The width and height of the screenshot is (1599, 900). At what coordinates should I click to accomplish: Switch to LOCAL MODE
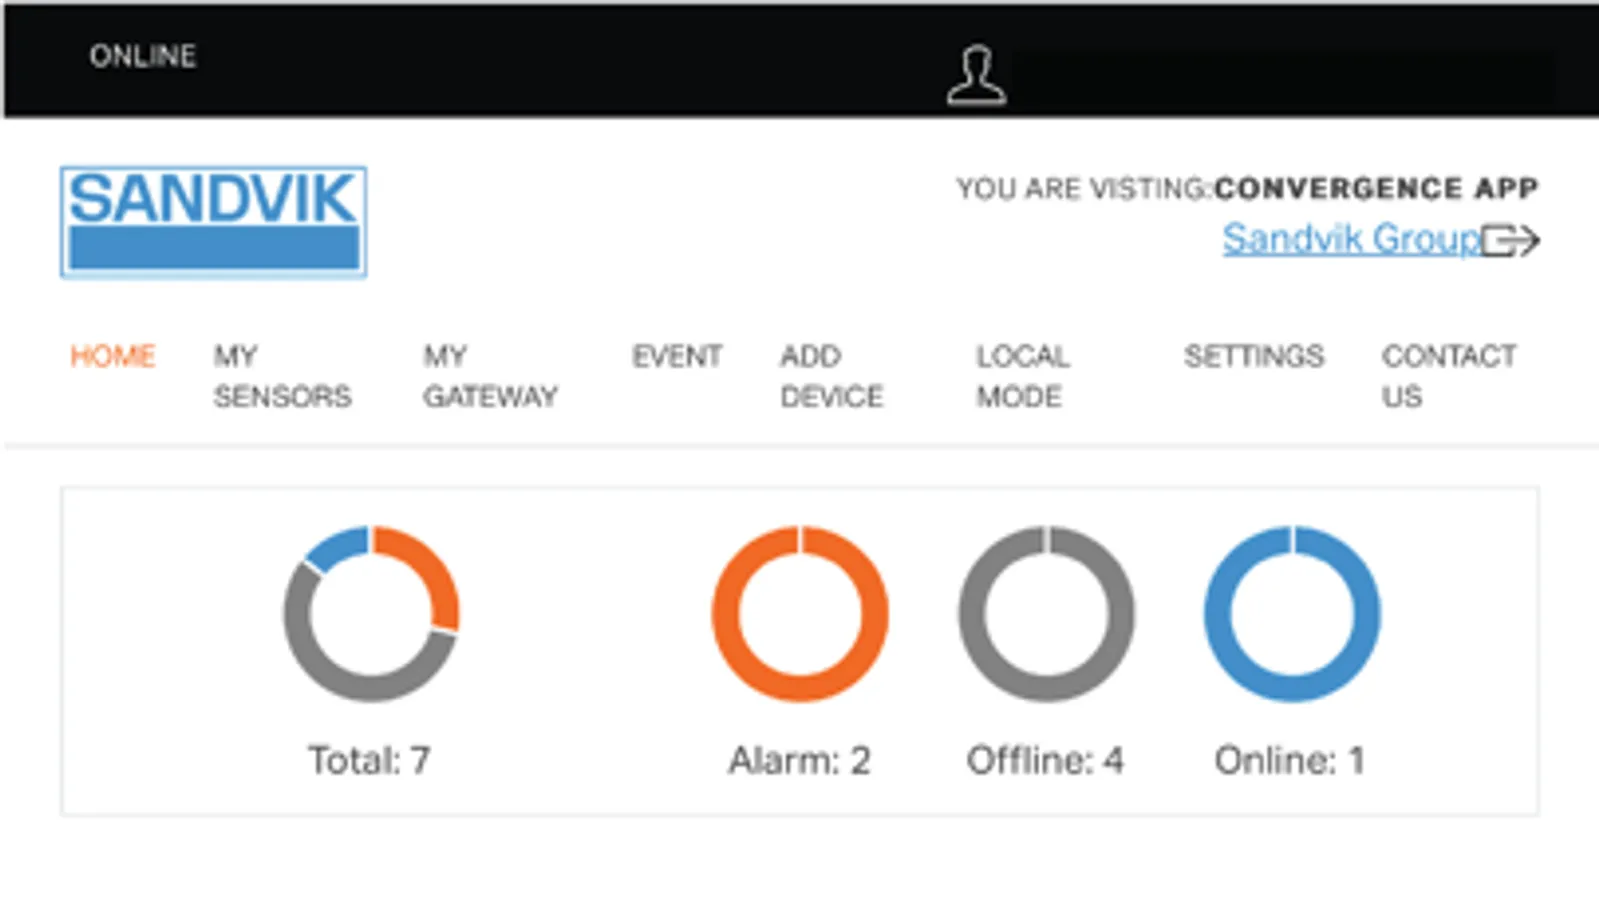pyautogui.click(x=1023, y=376)
